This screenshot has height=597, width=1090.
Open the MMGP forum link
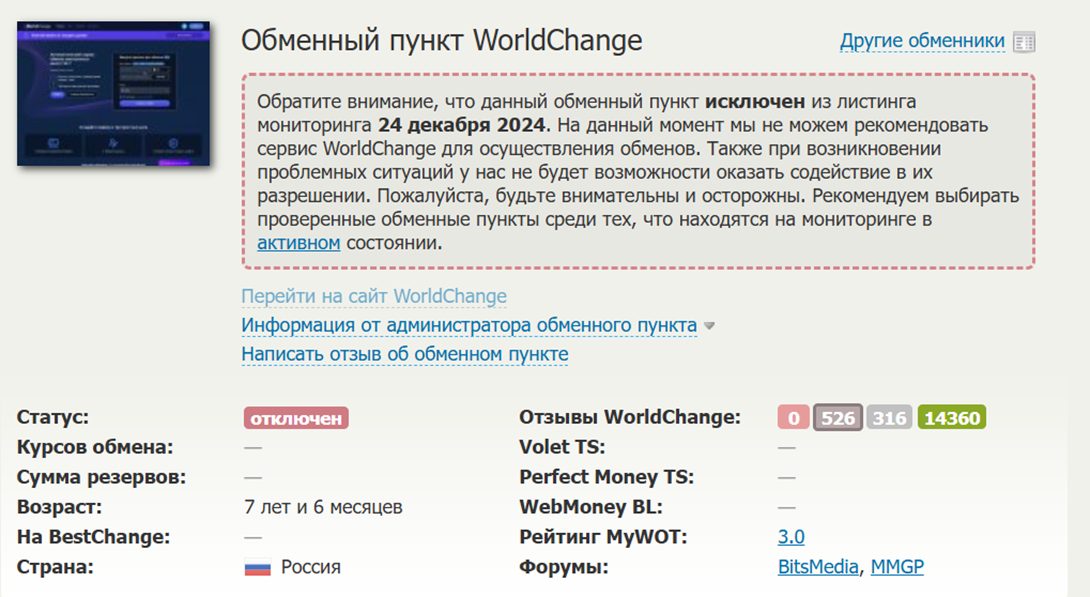point(897,567)
